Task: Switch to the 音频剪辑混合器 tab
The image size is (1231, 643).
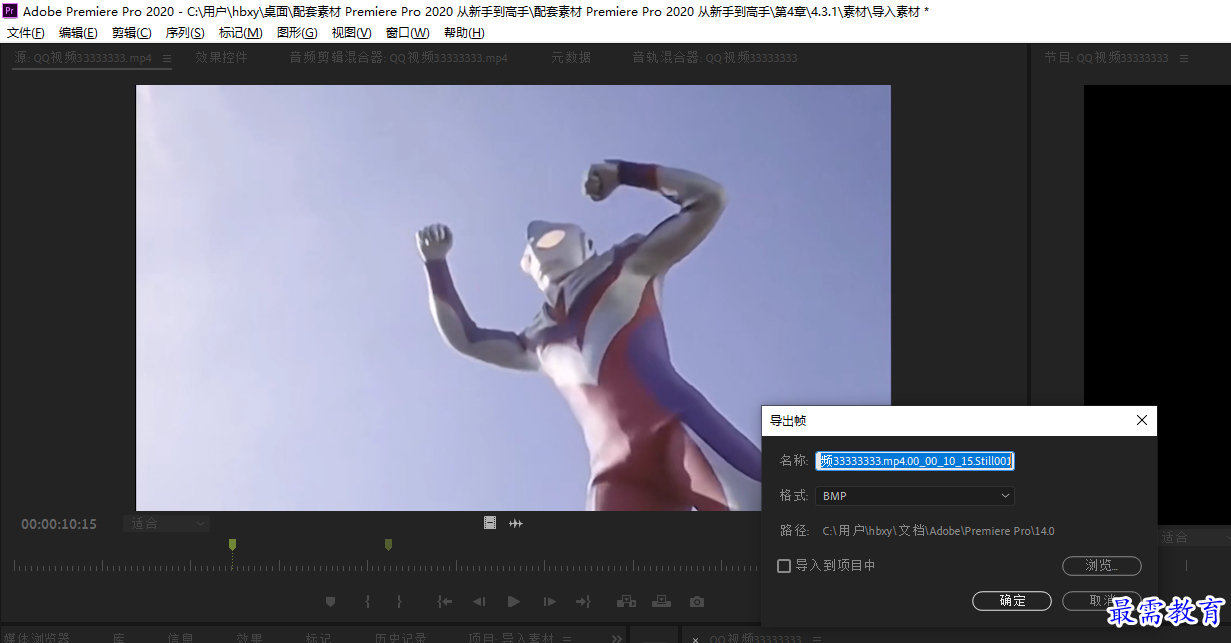Action: click(x=398, y=59)
